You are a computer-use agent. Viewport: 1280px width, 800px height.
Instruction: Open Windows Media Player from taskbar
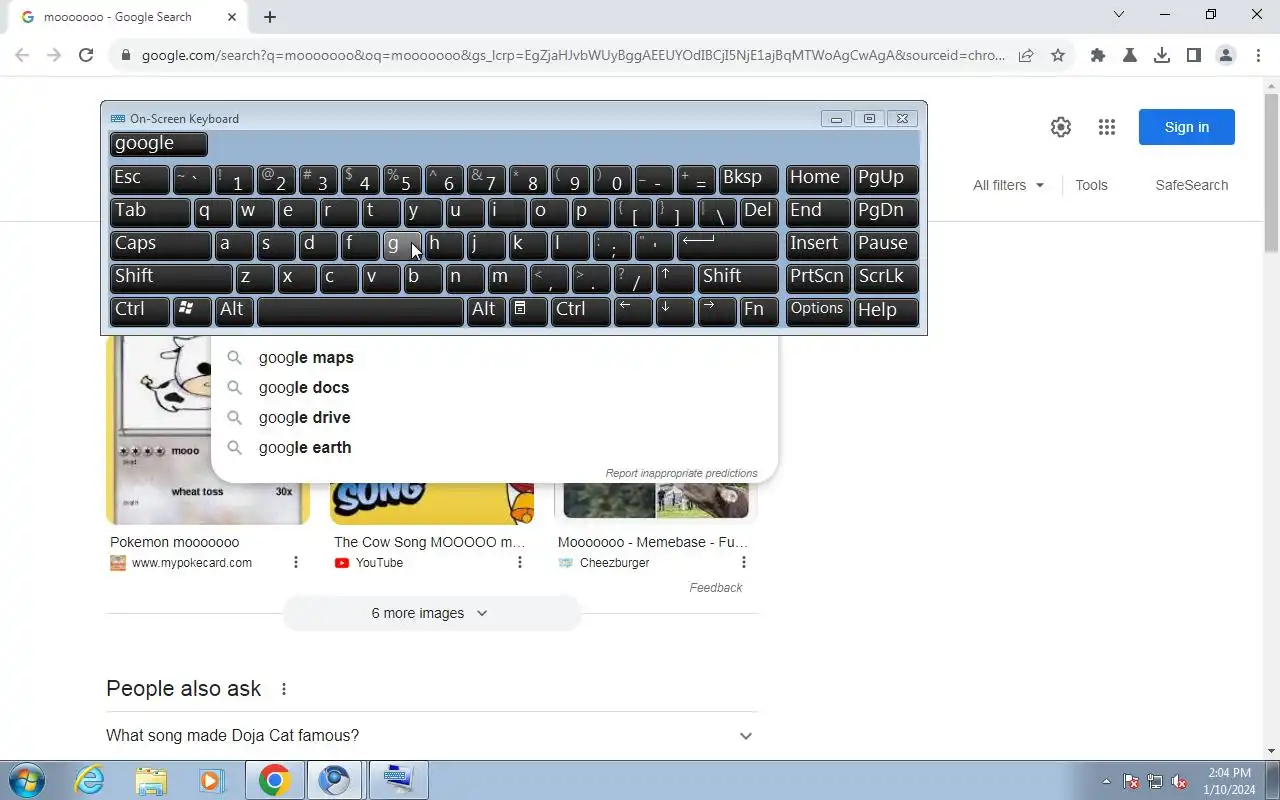point(211,780)
